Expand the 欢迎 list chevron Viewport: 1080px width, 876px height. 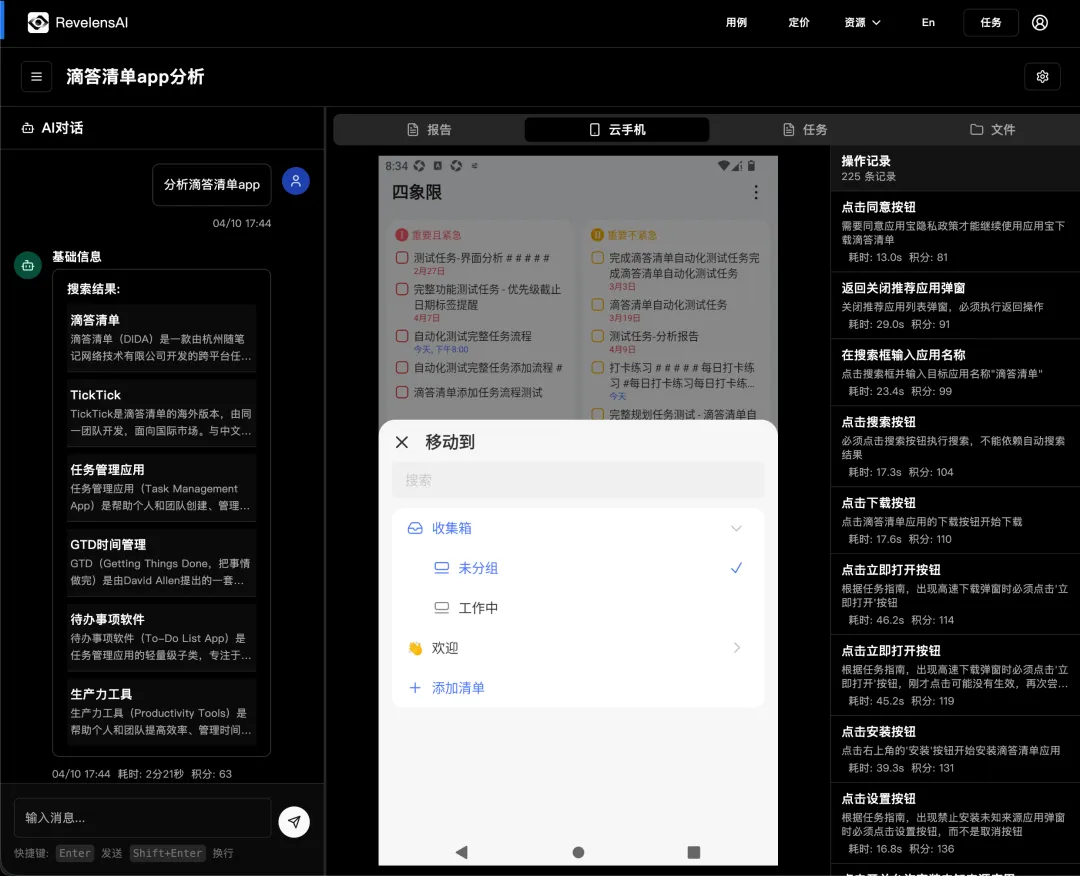pos(736,648)
